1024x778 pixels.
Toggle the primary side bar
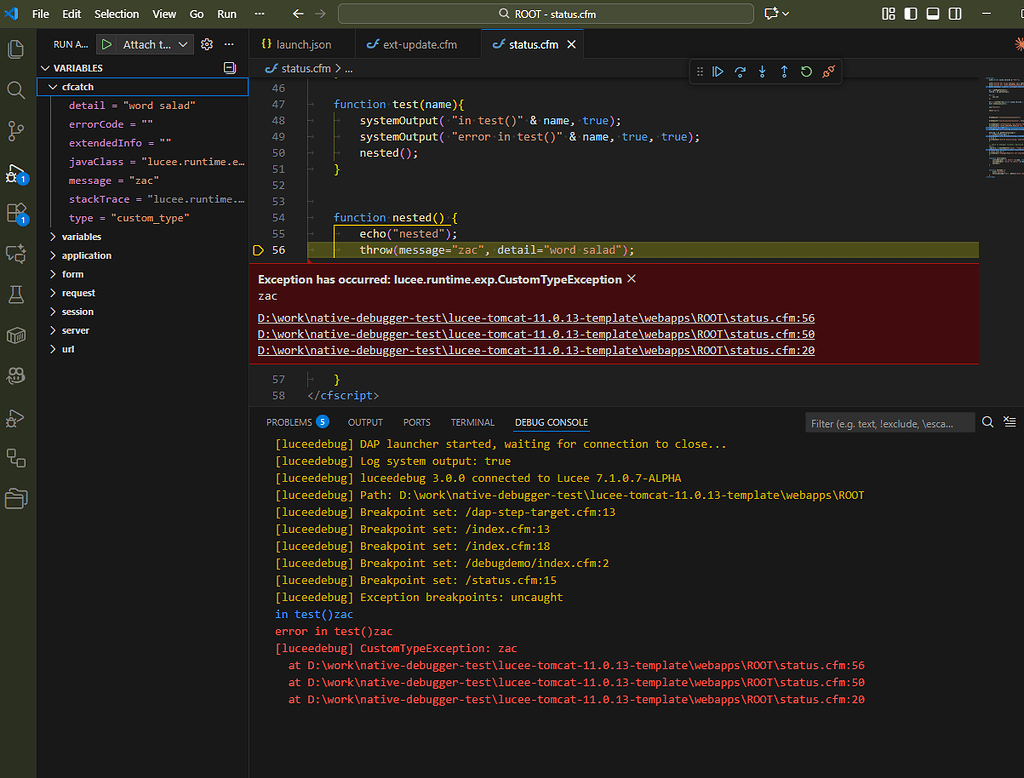[x=911, y=14]
